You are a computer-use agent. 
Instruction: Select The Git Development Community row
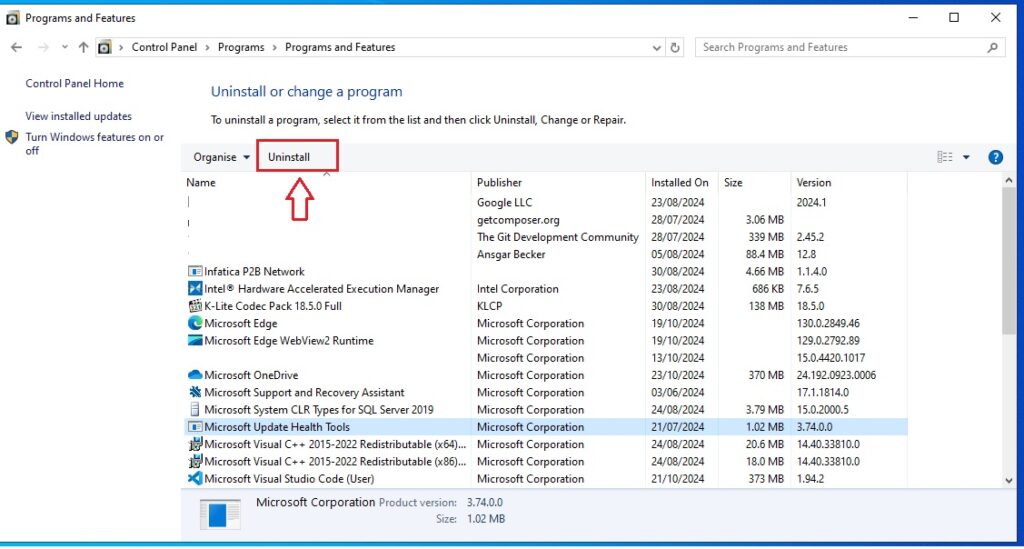click(546, 237)
